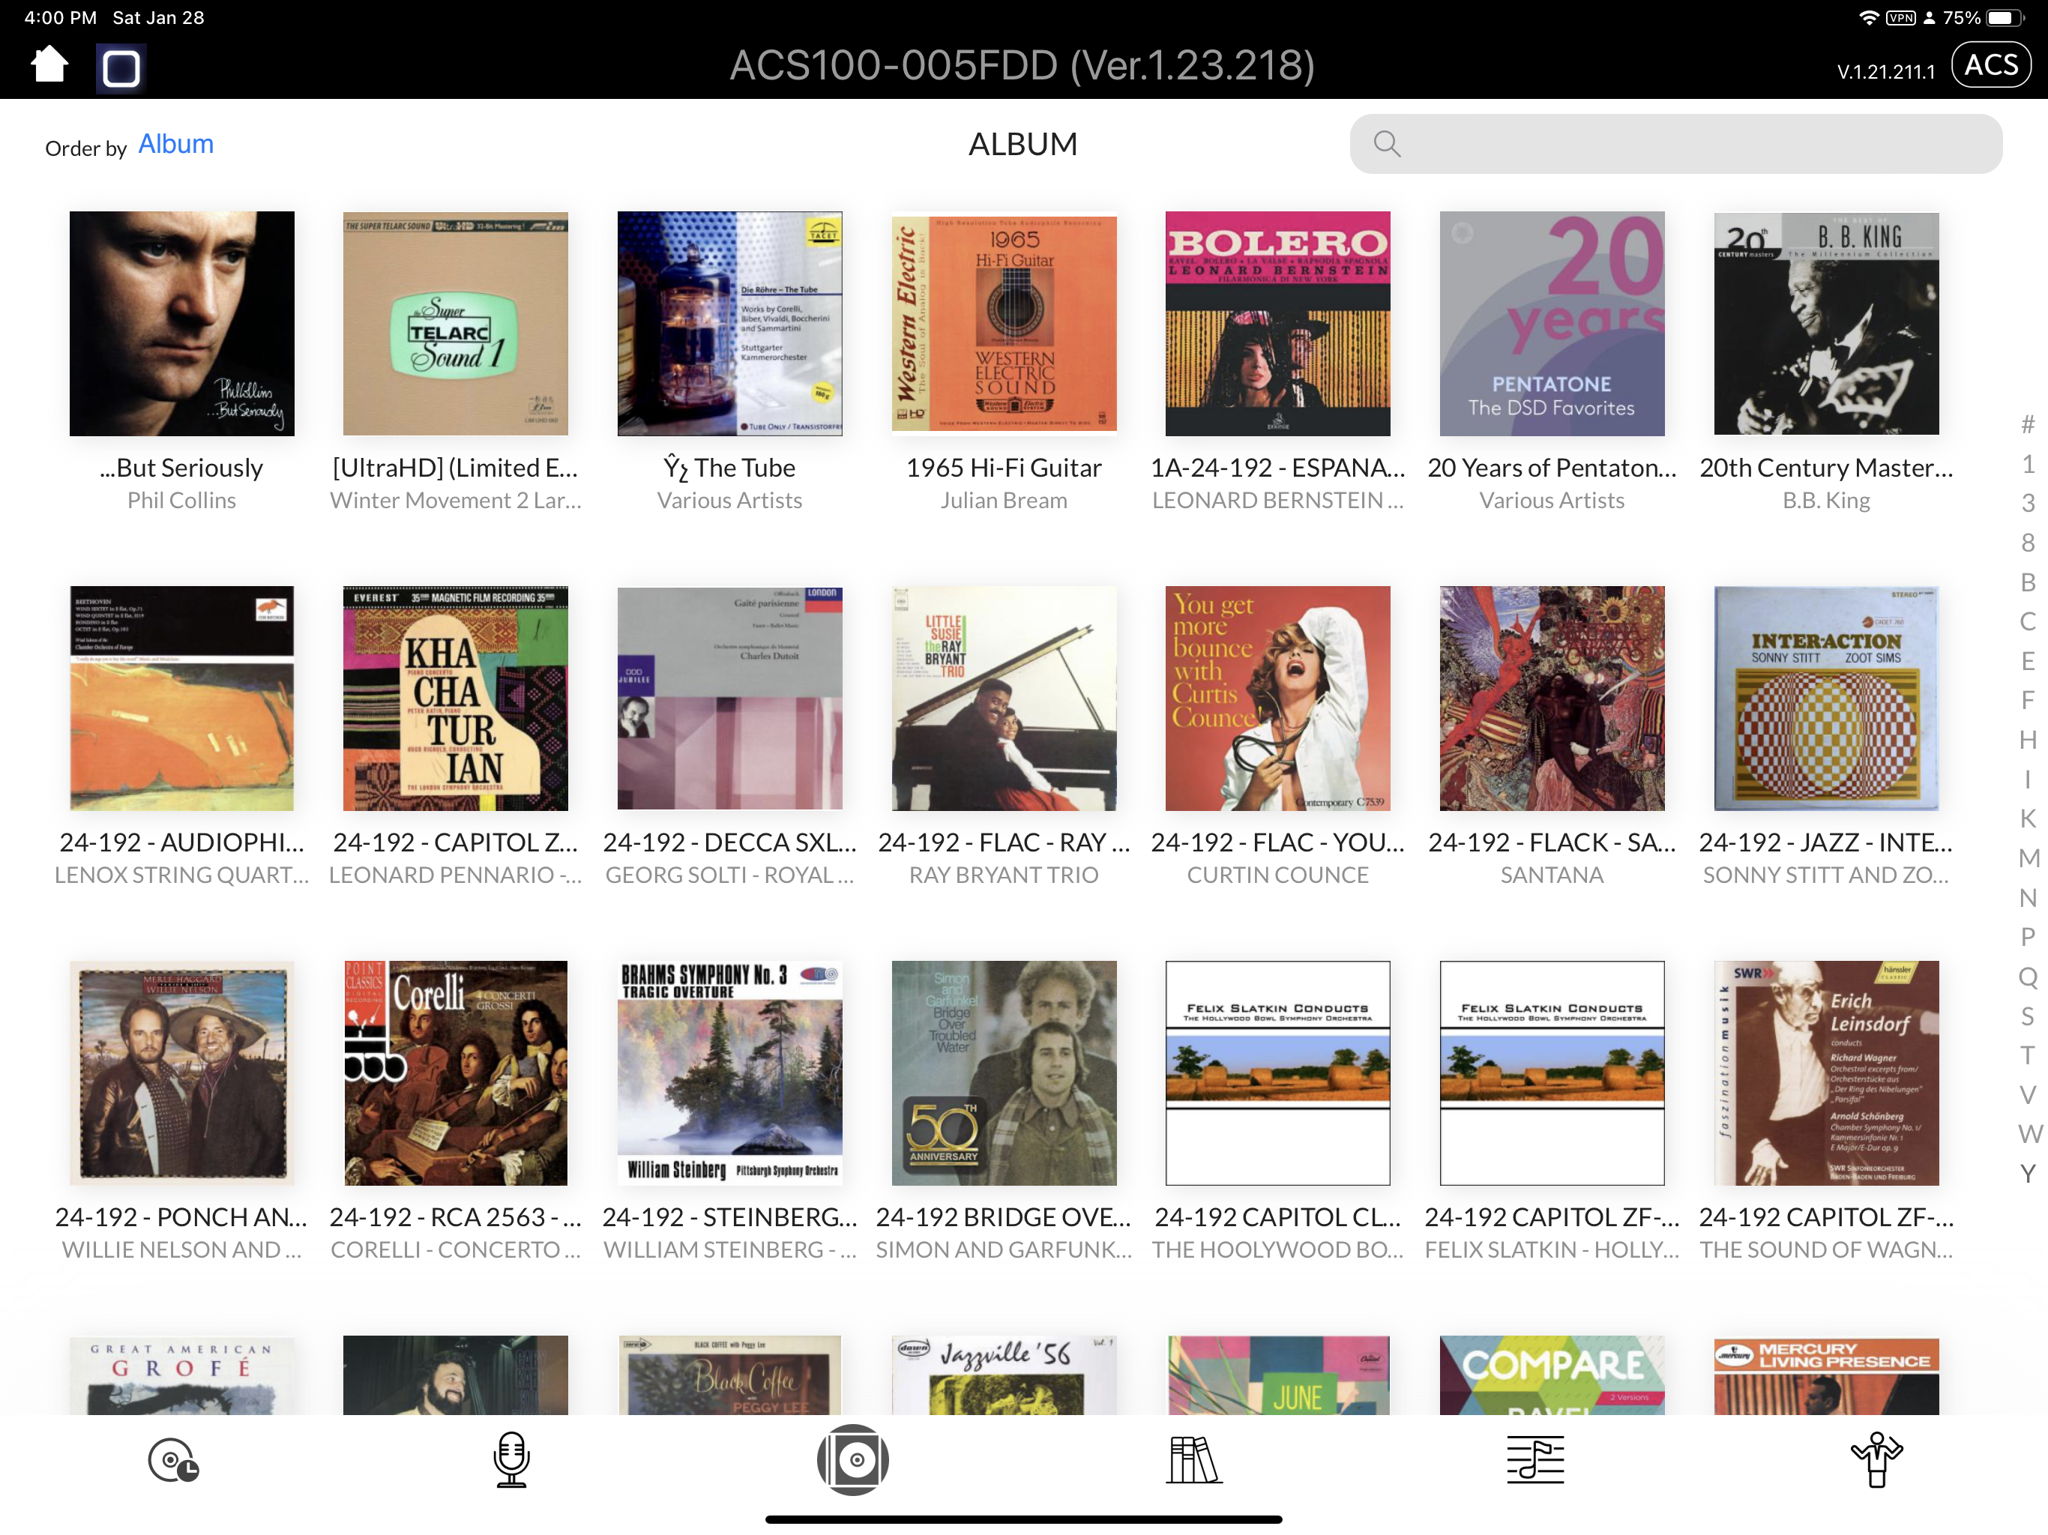Open Bridge Over Troubled Water cover
The image size is (2048, 1535).
click(1004, 1073)
